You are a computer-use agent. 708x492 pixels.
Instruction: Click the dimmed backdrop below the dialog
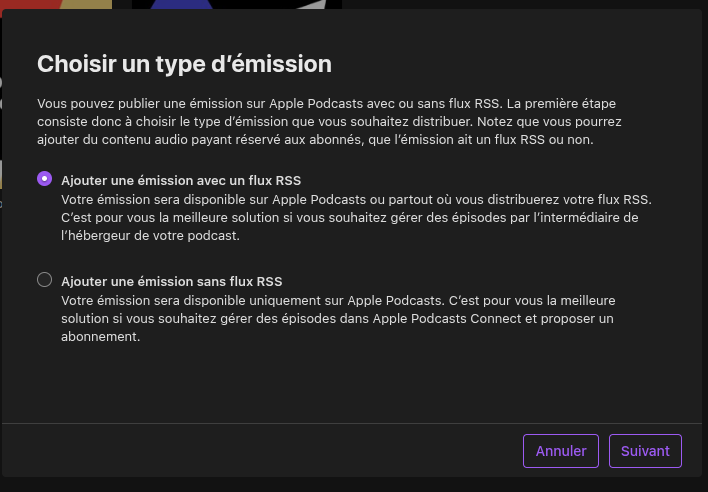(x=354, y=485)
